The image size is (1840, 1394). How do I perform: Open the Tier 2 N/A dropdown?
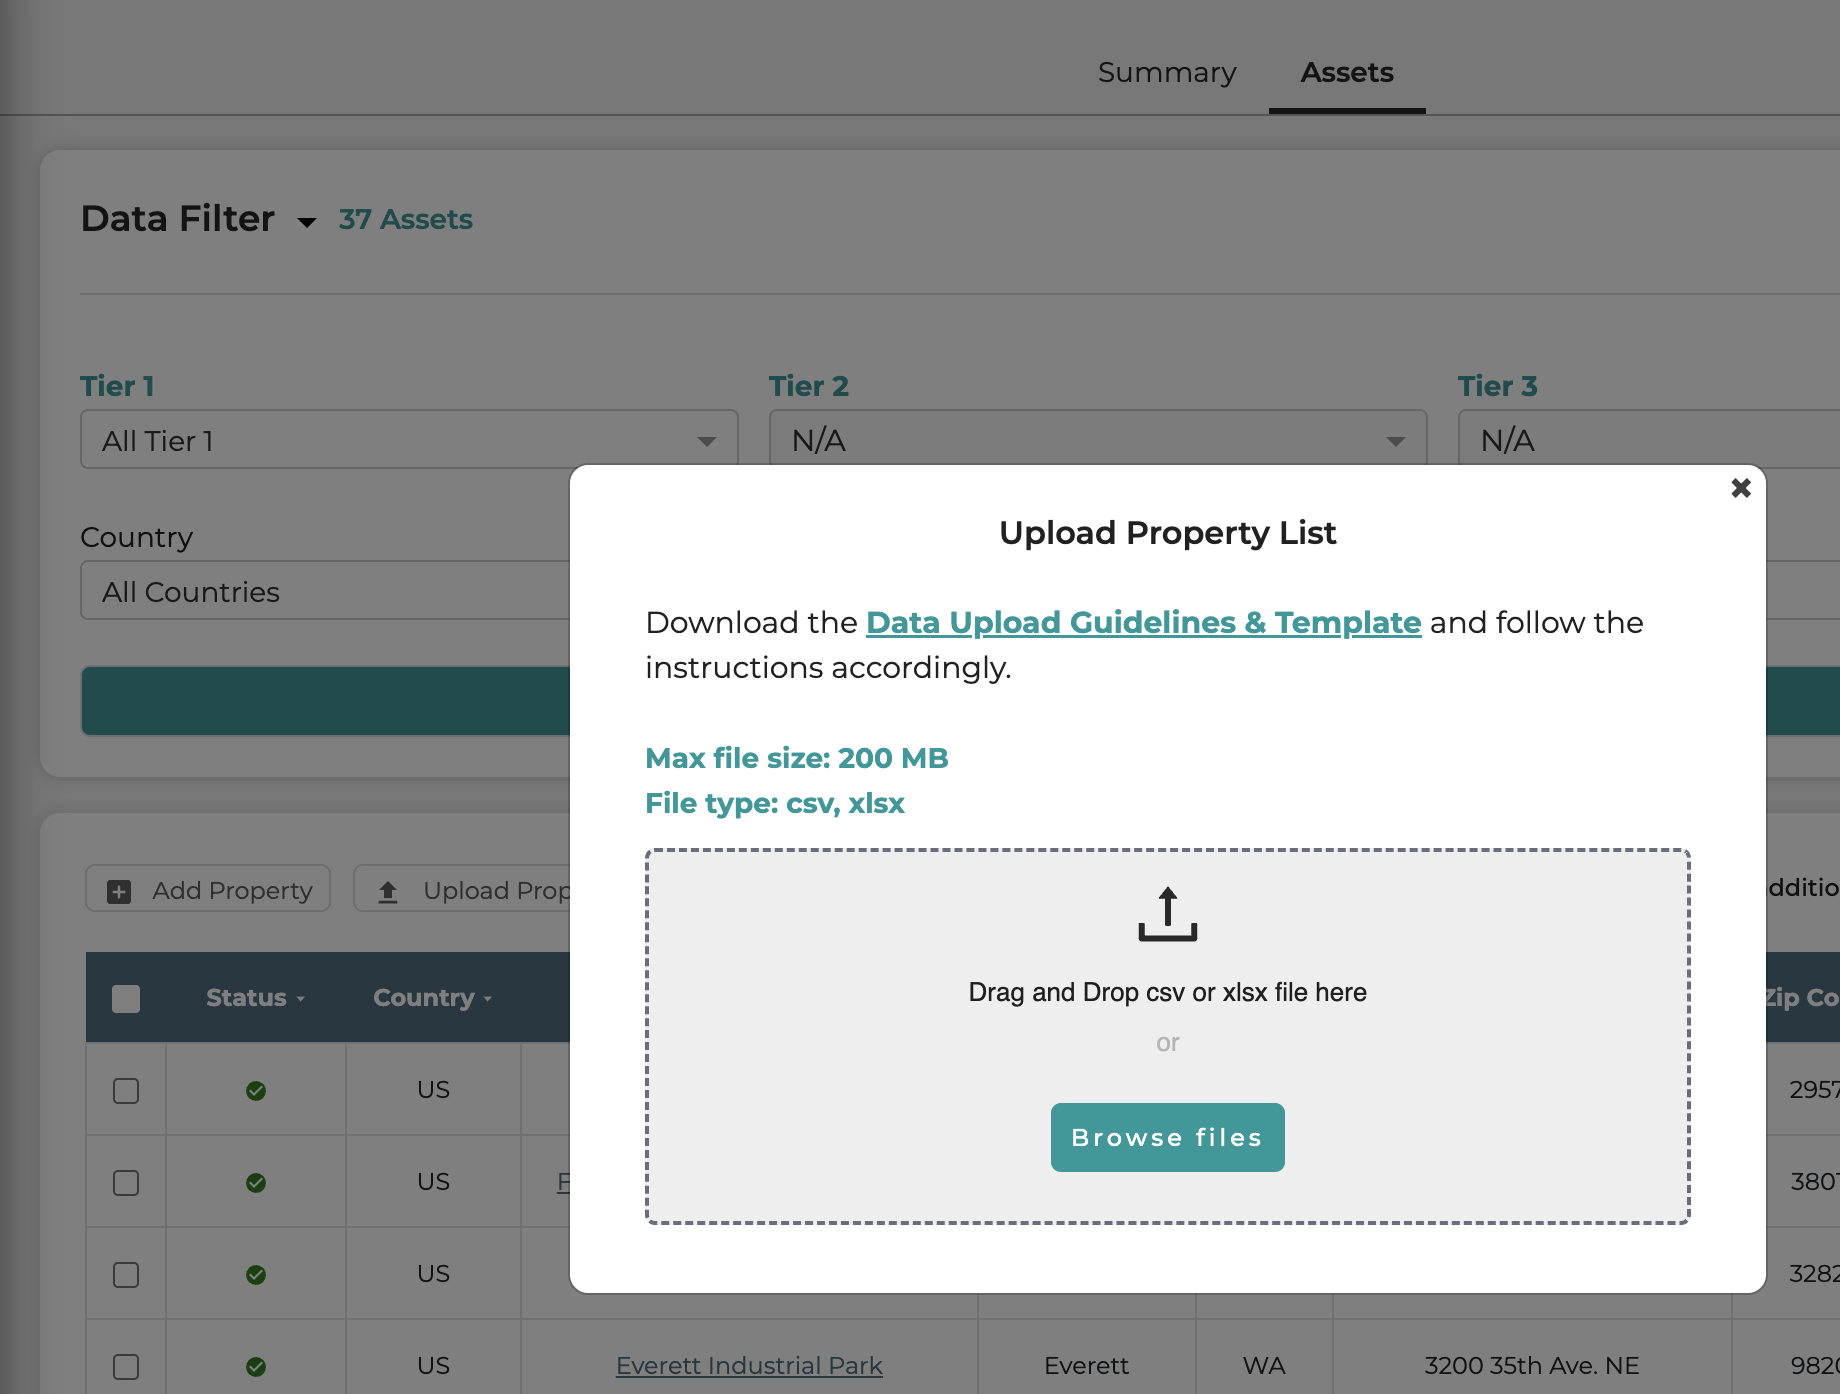click(x=1097, y=440)
